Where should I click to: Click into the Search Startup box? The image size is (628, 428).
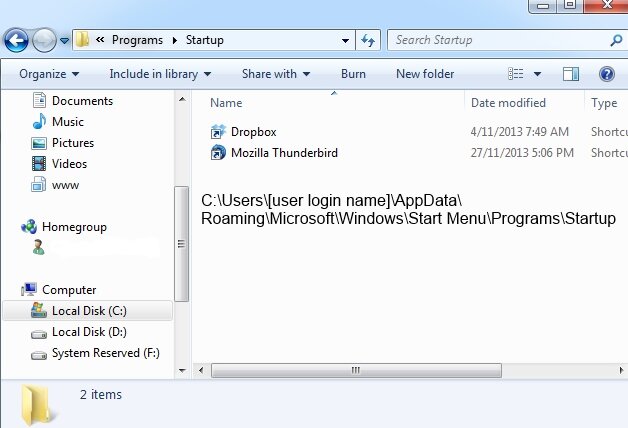click(x=499, y=40)
